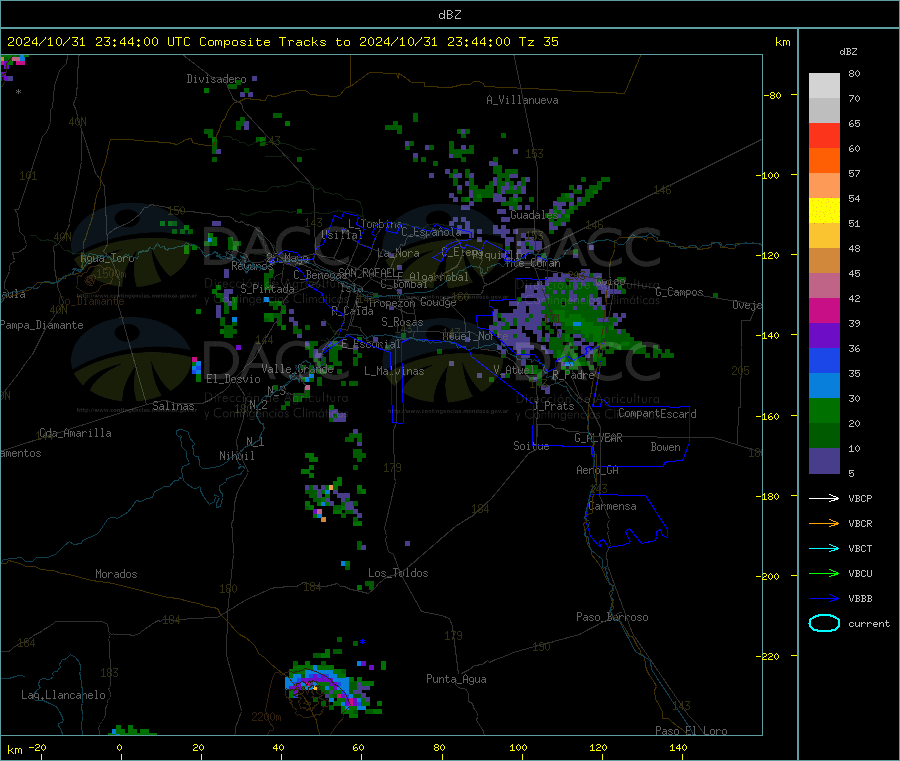Image resolution: width=900 pixels, height=761 pixels.
Task: Click the CompantEscard location label
Action: [657, 414]
